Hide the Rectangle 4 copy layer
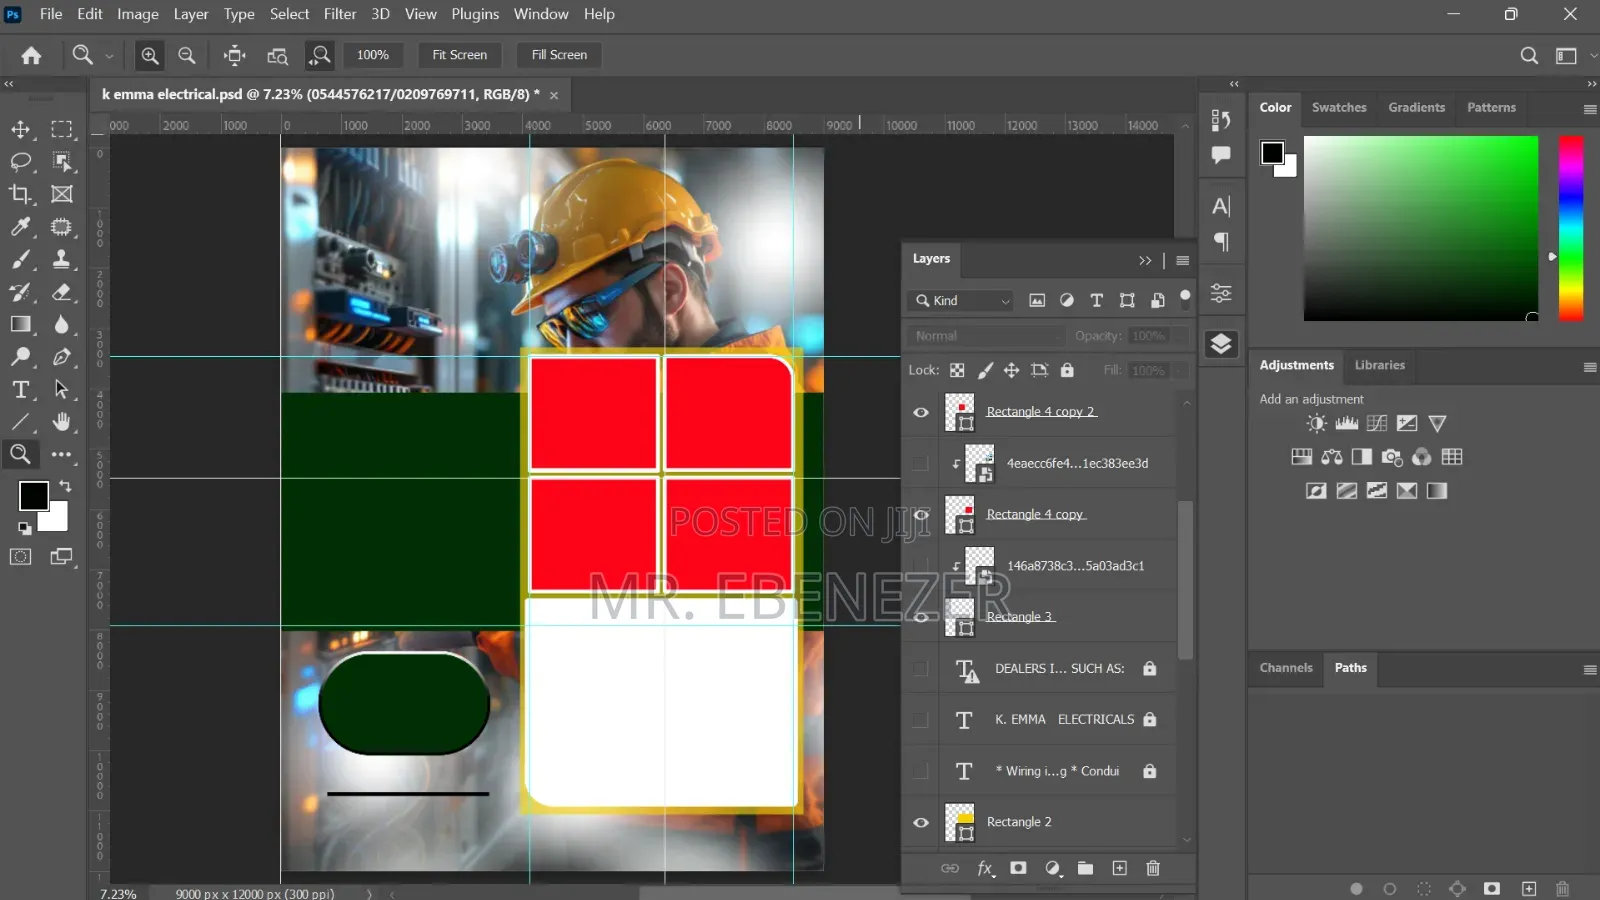Viewport: 1600px width, 900px height. pos(921,514)
